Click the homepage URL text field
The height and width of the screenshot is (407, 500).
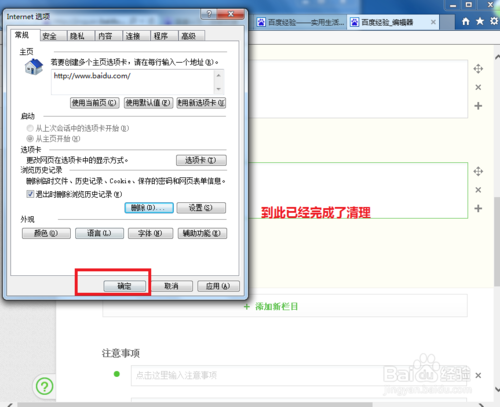pos(133,82)
